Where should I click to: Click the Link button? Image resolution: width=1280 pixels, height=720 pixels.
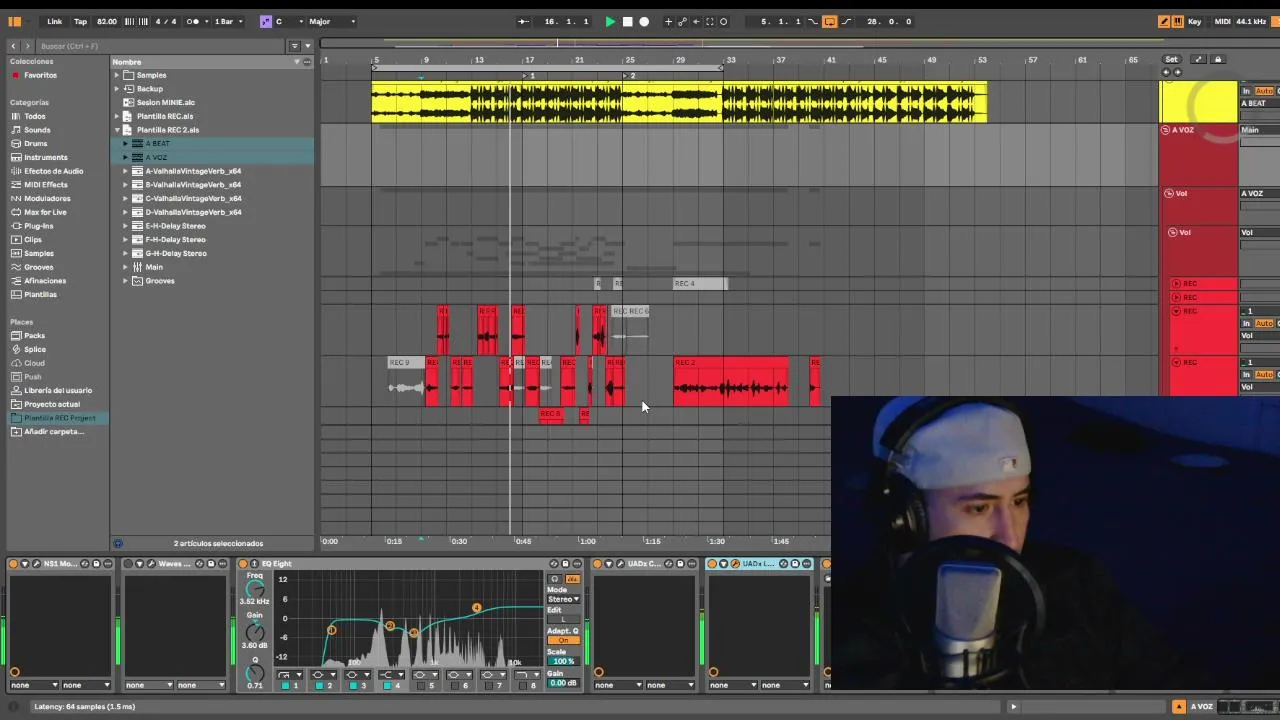(55, 21)
